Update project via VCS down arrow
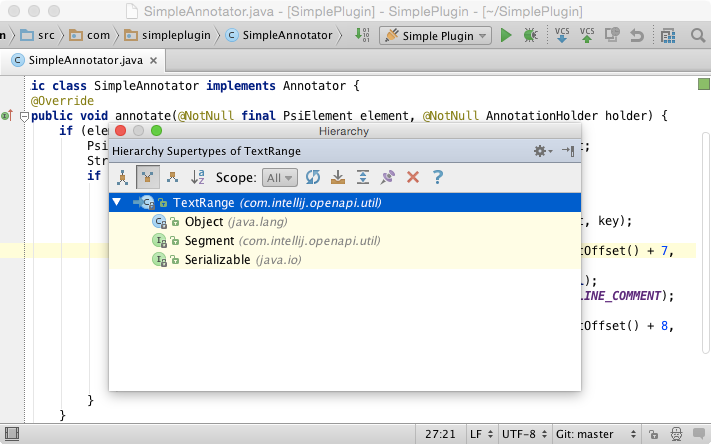 pos(562,35)
